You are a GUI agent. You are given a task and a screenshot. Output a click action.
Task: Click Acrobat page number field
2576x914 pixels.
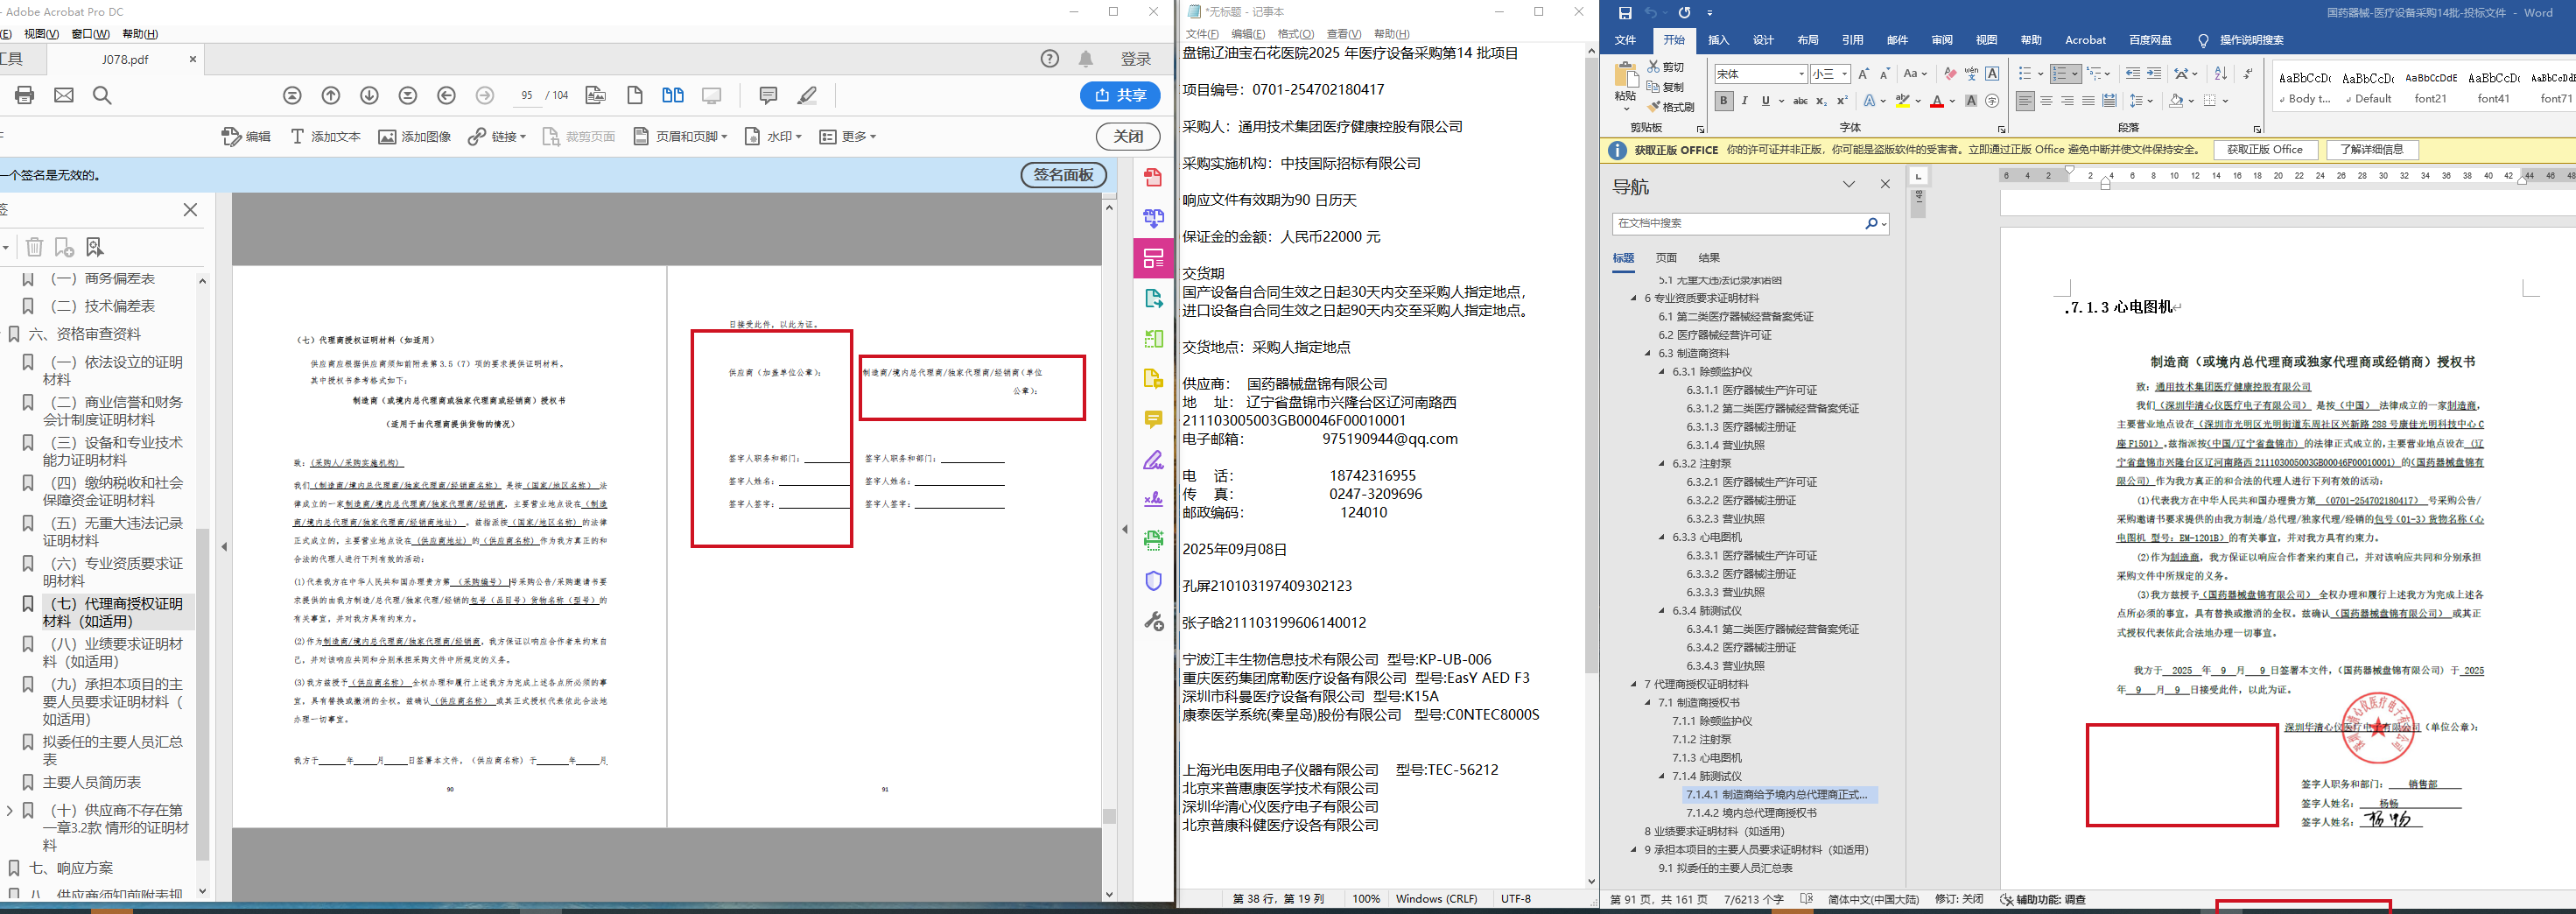point(526,95)
